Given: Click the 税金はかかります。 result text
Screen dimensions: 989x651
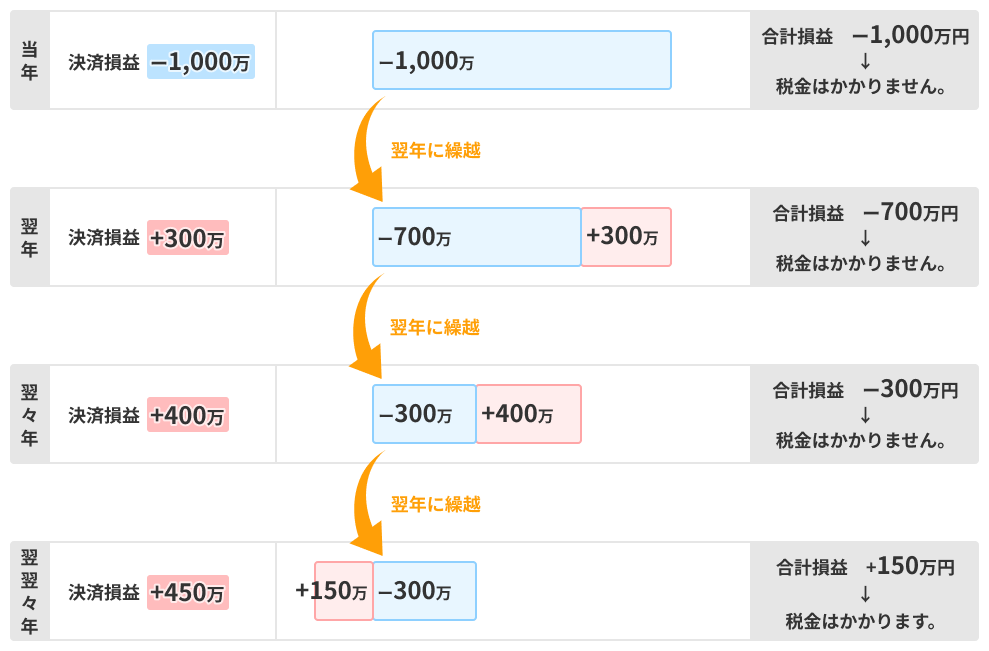Looking at the screenshot, I should click(862, 621).
